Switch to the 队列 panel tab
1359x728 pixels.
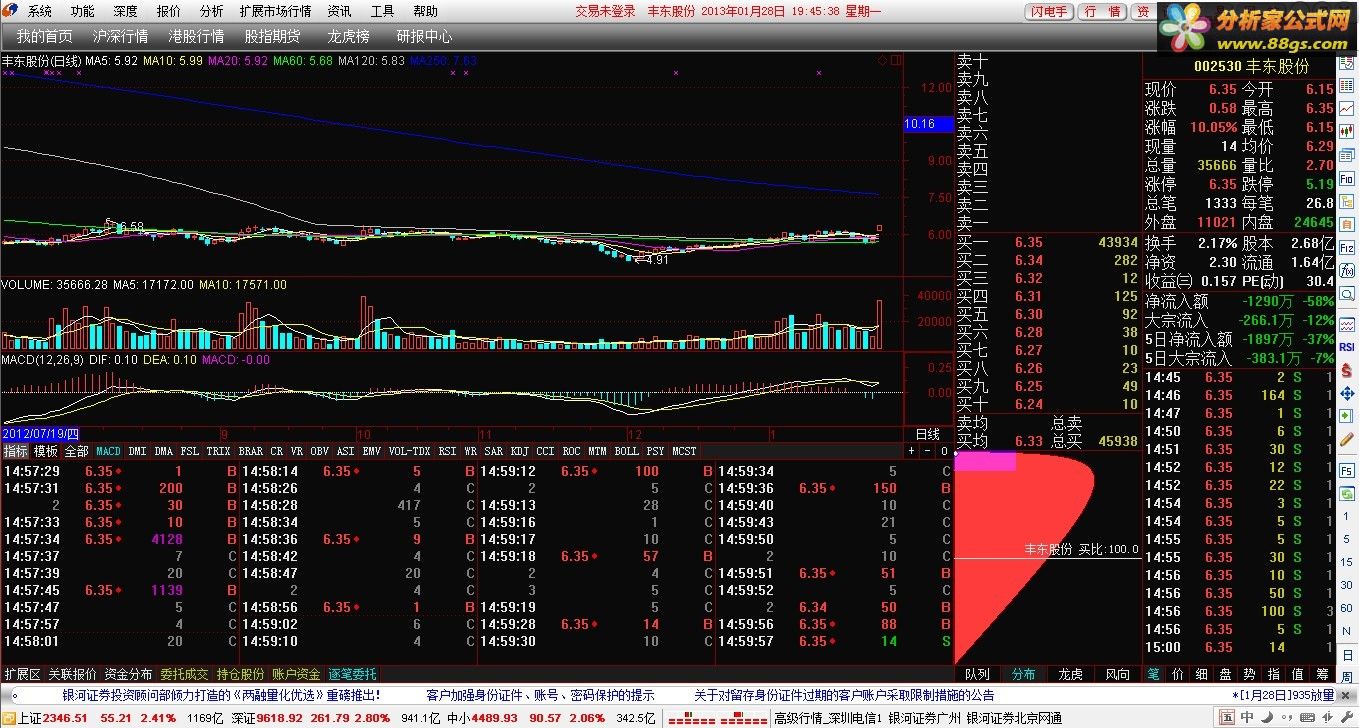click(977, 674)
